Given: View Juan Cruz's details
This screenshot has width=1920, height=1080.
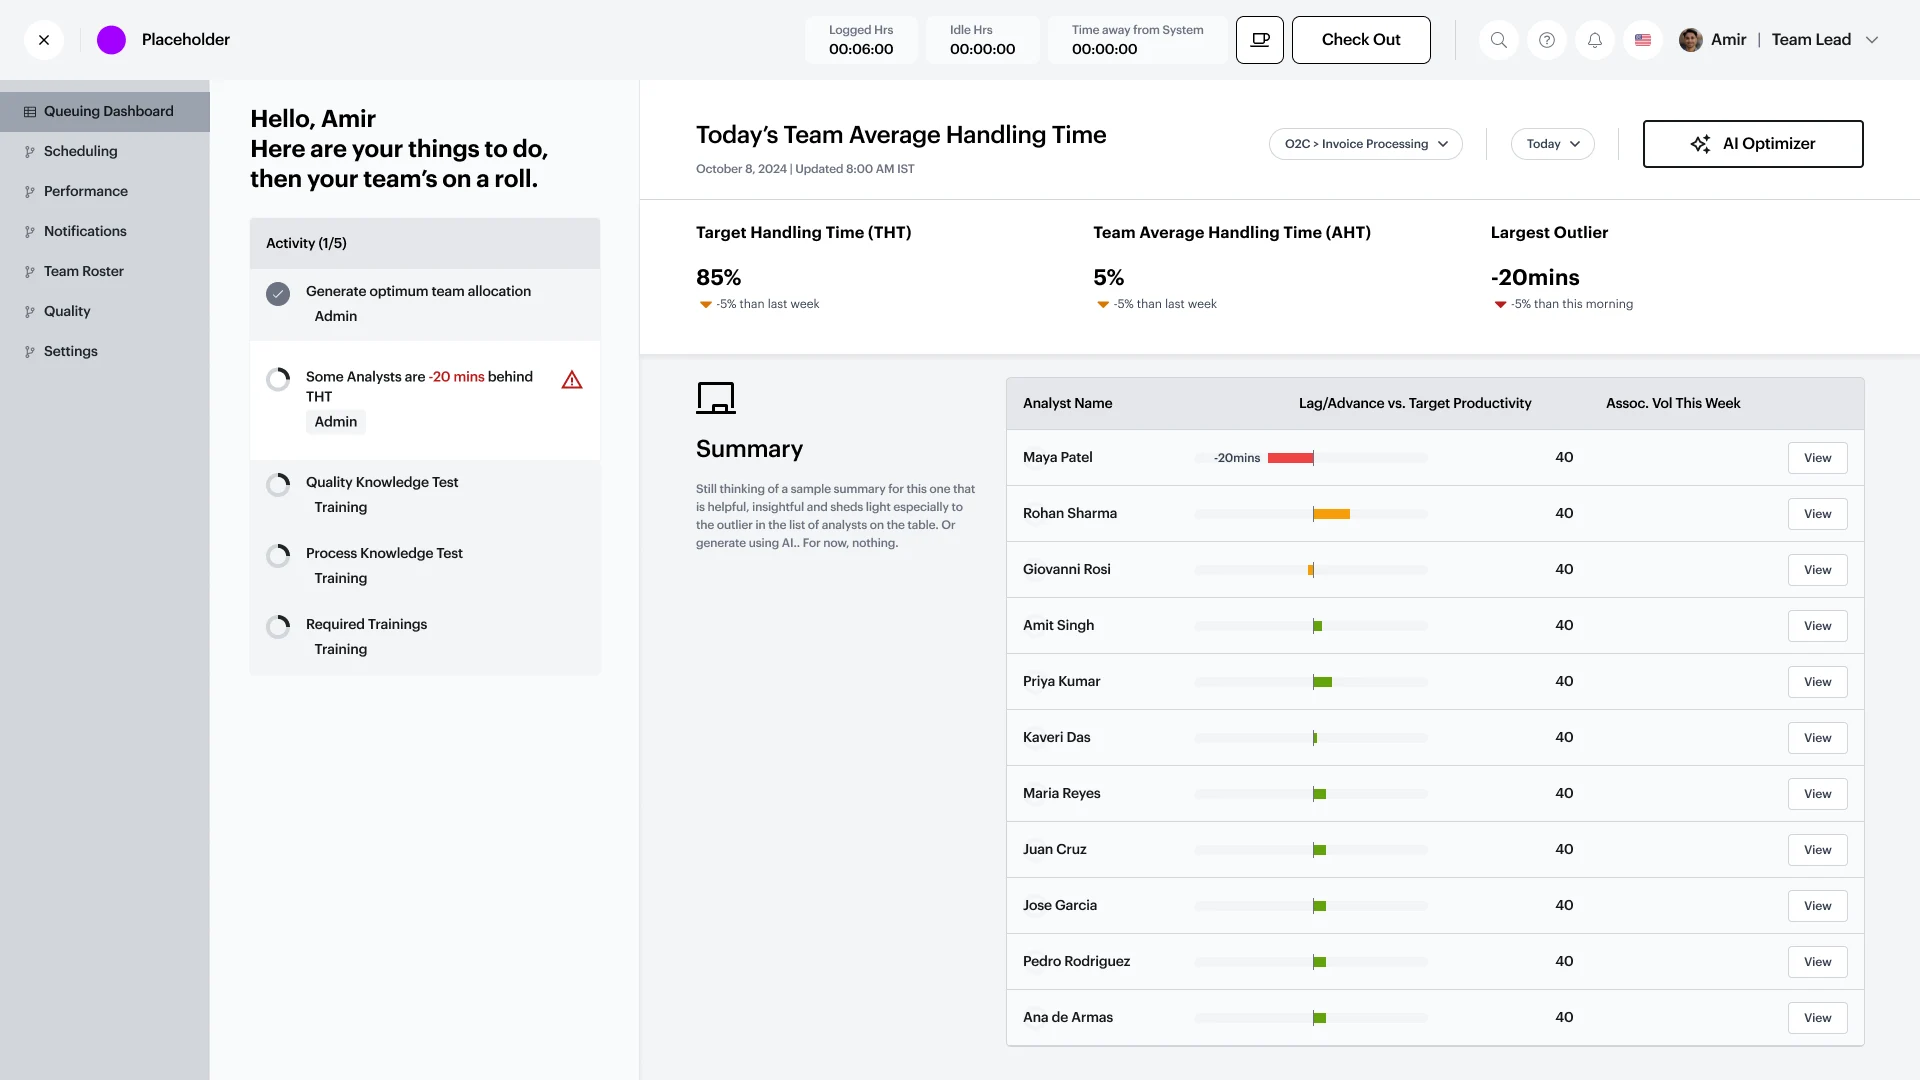Looking at the screenshot, I should point(1818,850).
